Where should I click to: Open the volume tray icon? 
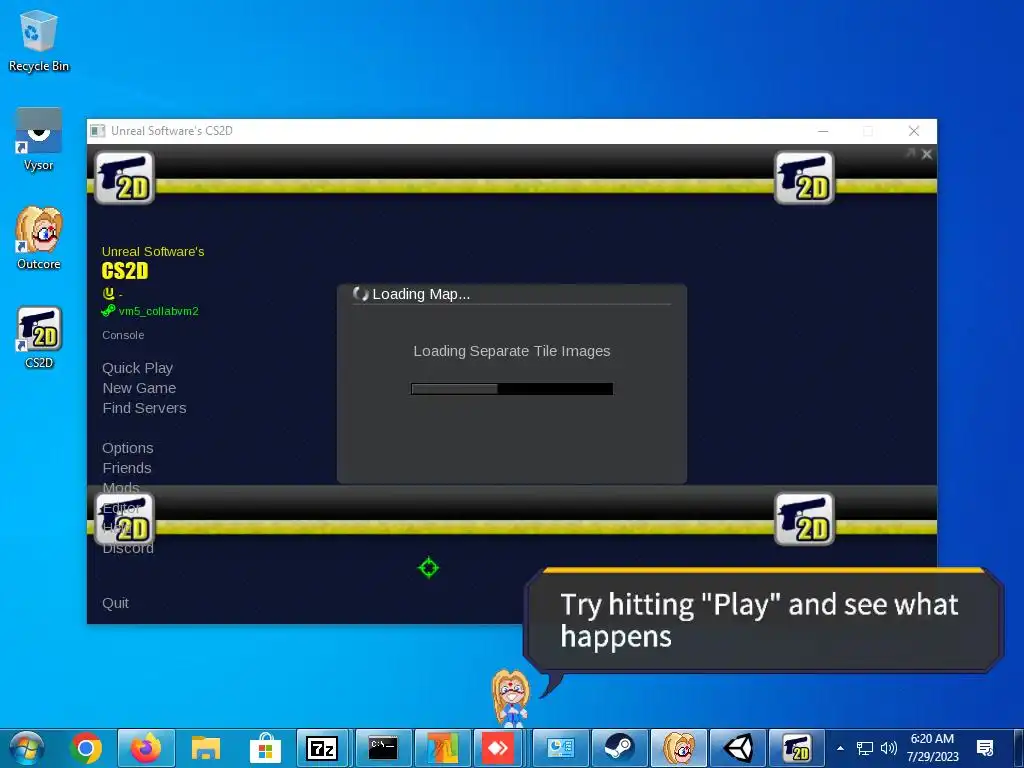pos(888,748)
